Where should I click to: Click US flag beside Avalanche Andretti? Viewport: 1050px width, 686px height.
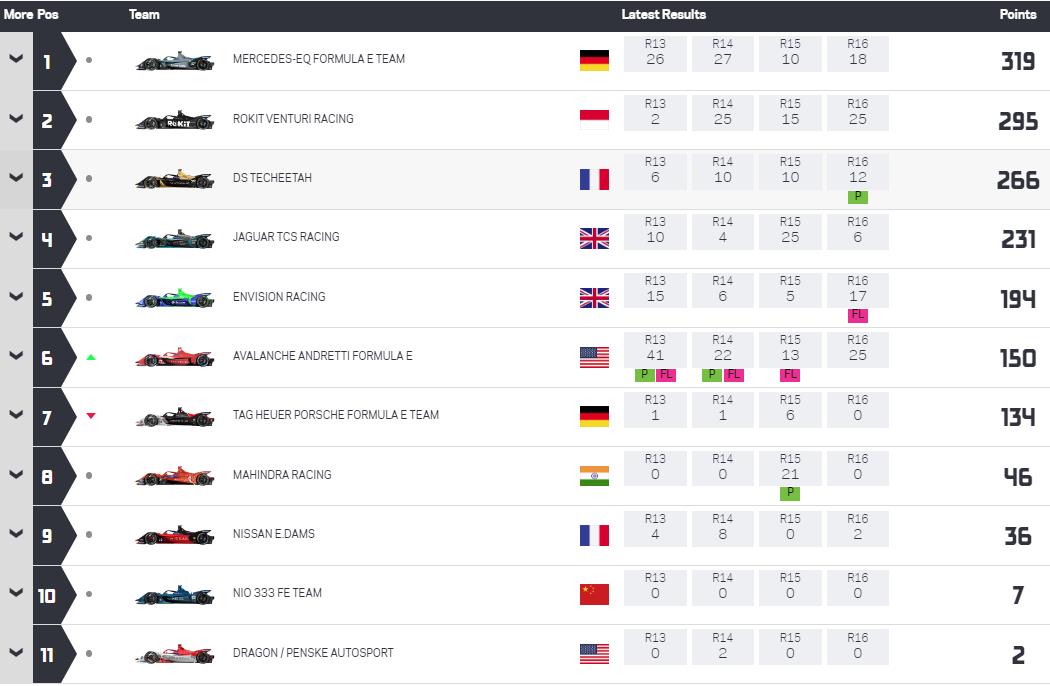[595, 357]
